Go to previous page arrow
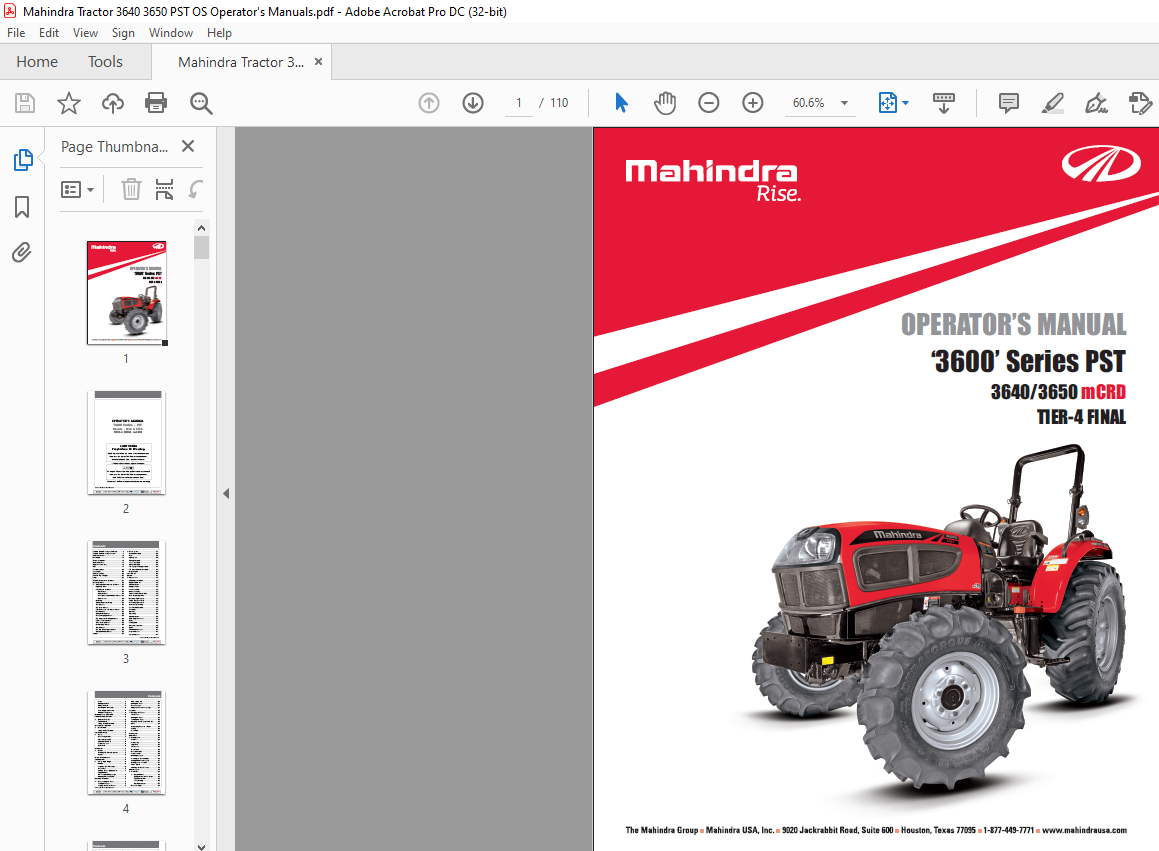 click(x=429, y=103)
